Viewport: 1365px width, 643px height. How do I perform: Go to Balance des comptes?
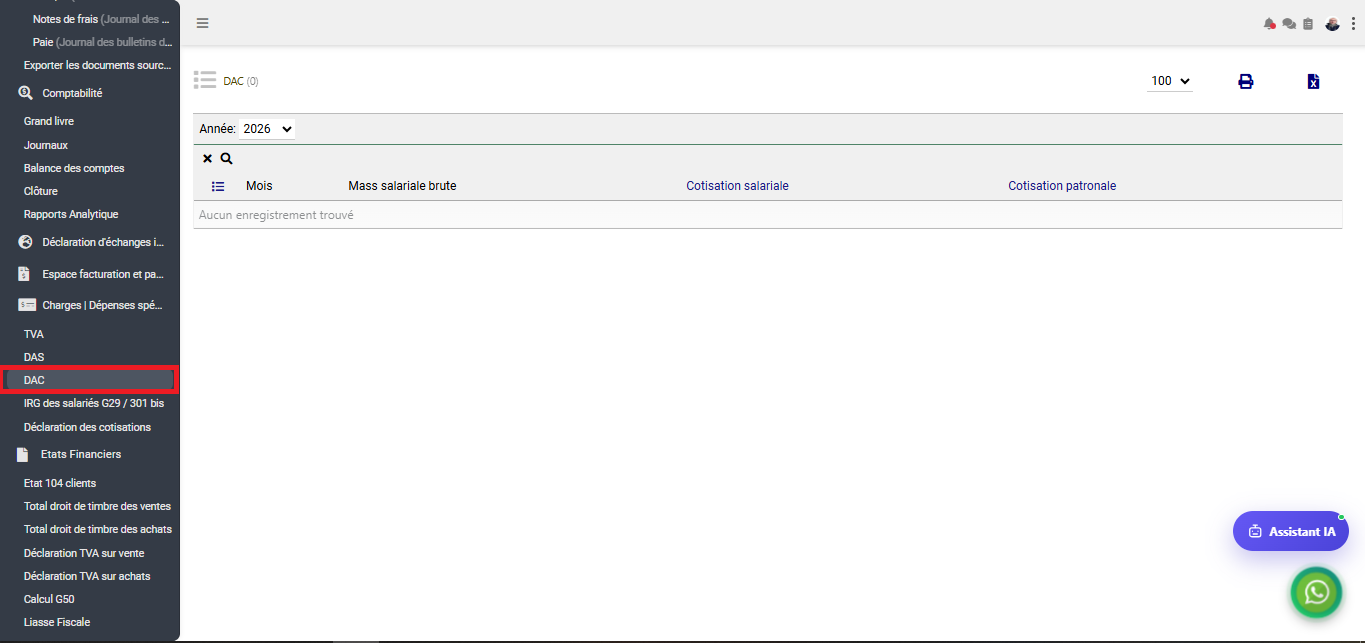pos(74,168)
